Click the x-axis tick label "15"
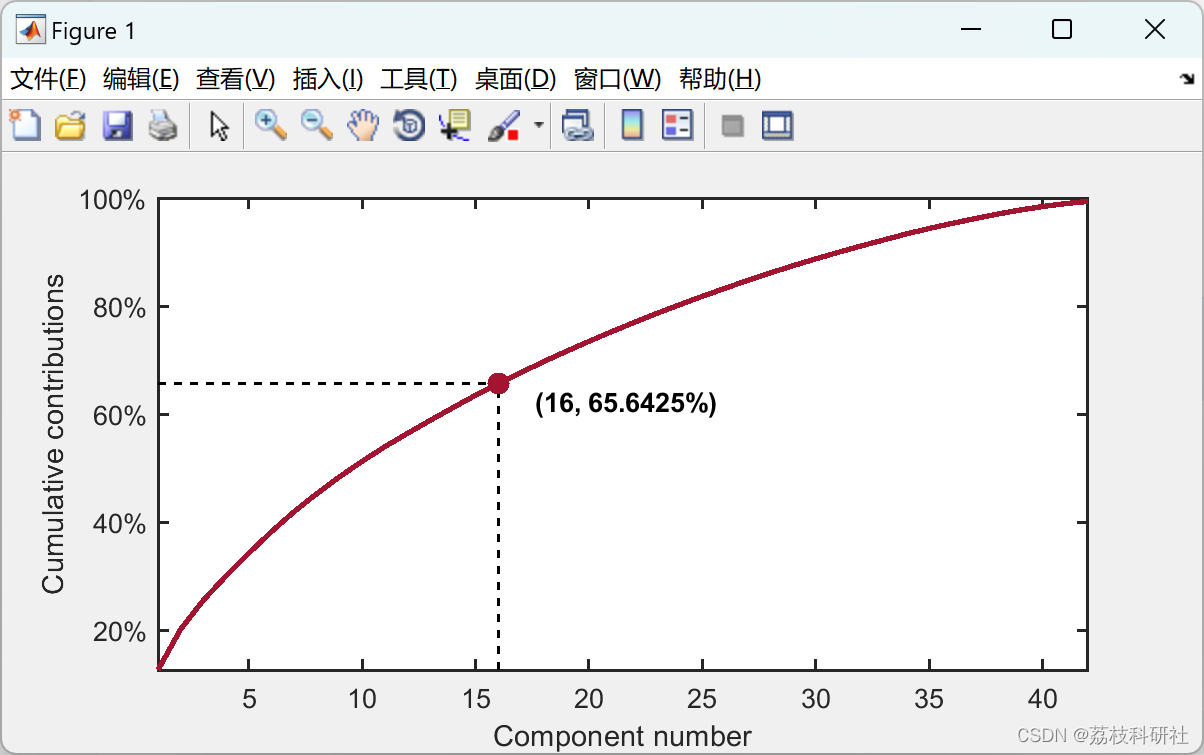 [476, 698]
